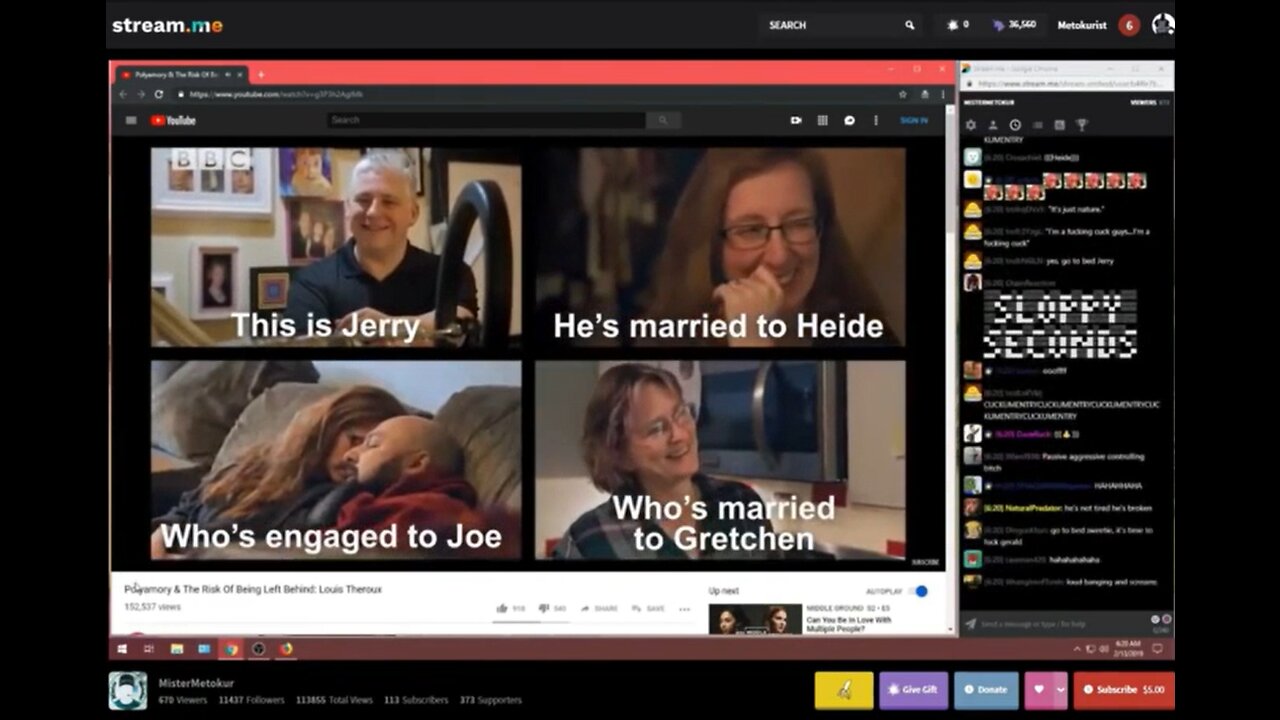This screenshot has height=720, width=1280.
Task: Show the chat users list icon
Action: [993, 125]
